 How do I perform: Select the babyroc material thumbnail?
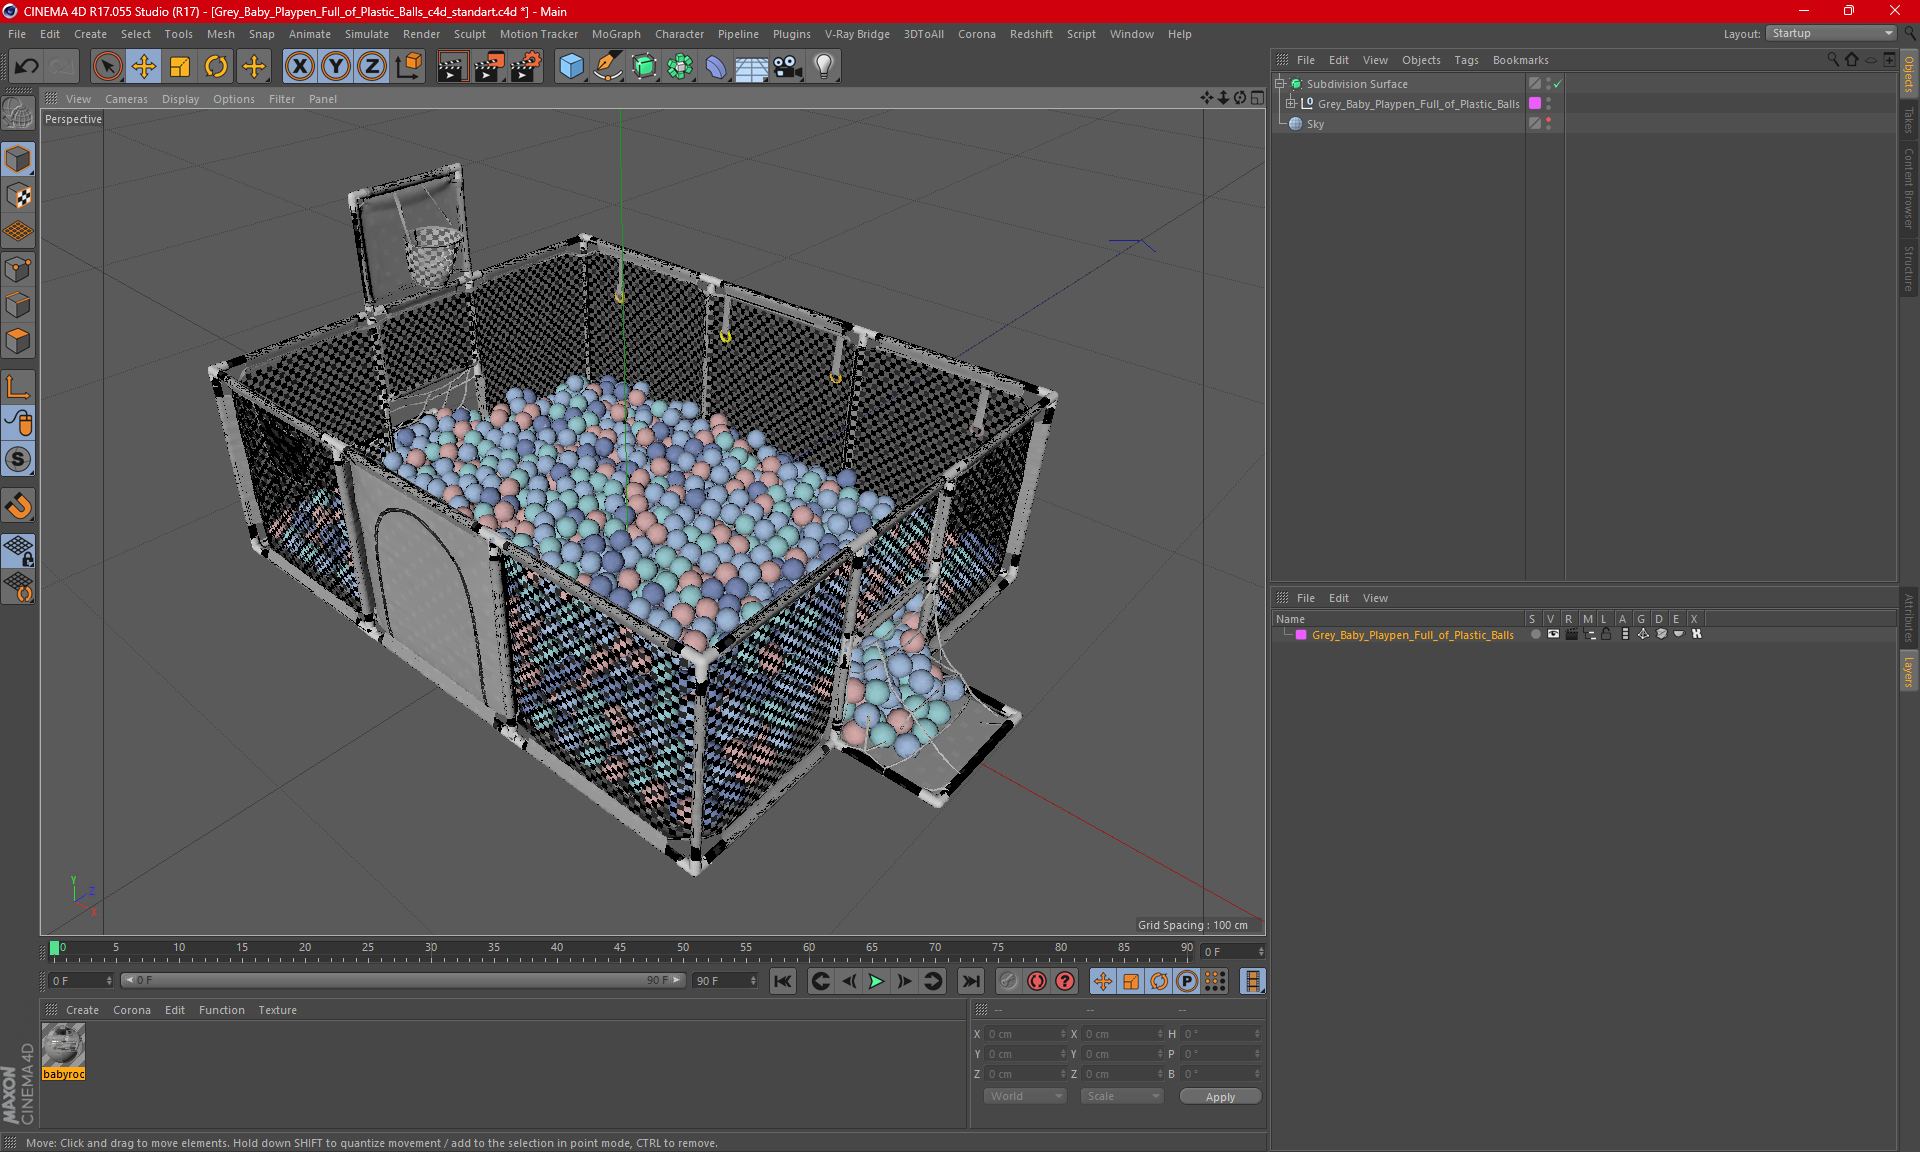(63, 1046)
